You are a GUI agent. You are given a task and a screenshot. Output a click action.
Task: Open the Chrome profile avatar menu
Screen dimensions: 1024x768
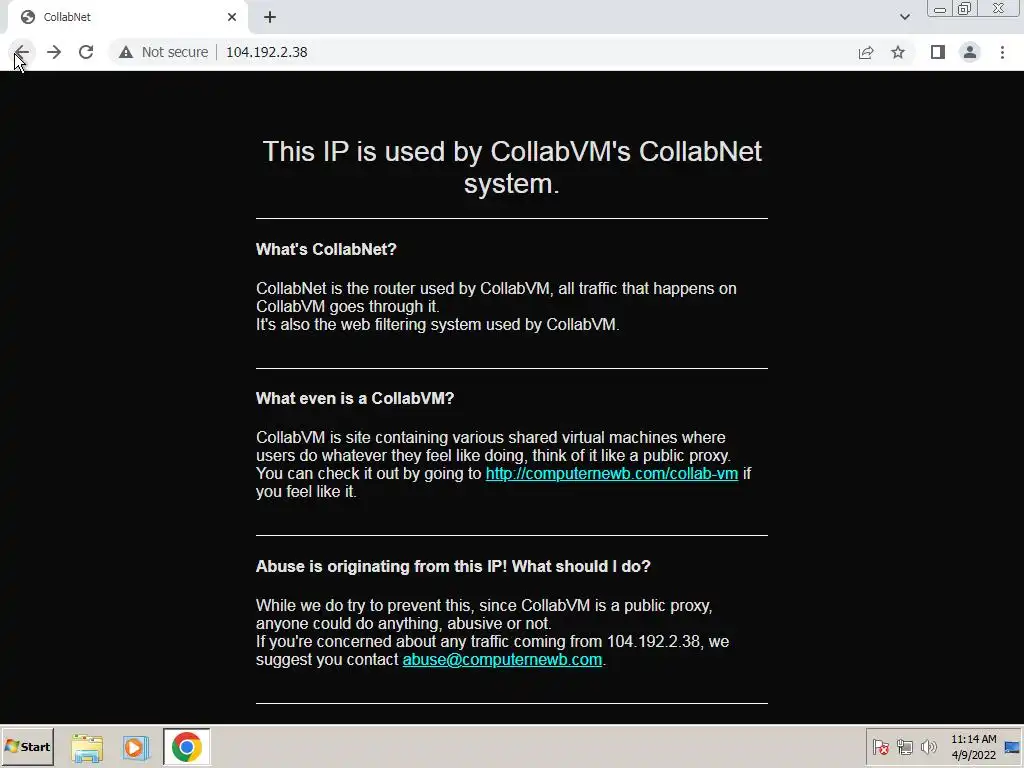pos(970,52)
